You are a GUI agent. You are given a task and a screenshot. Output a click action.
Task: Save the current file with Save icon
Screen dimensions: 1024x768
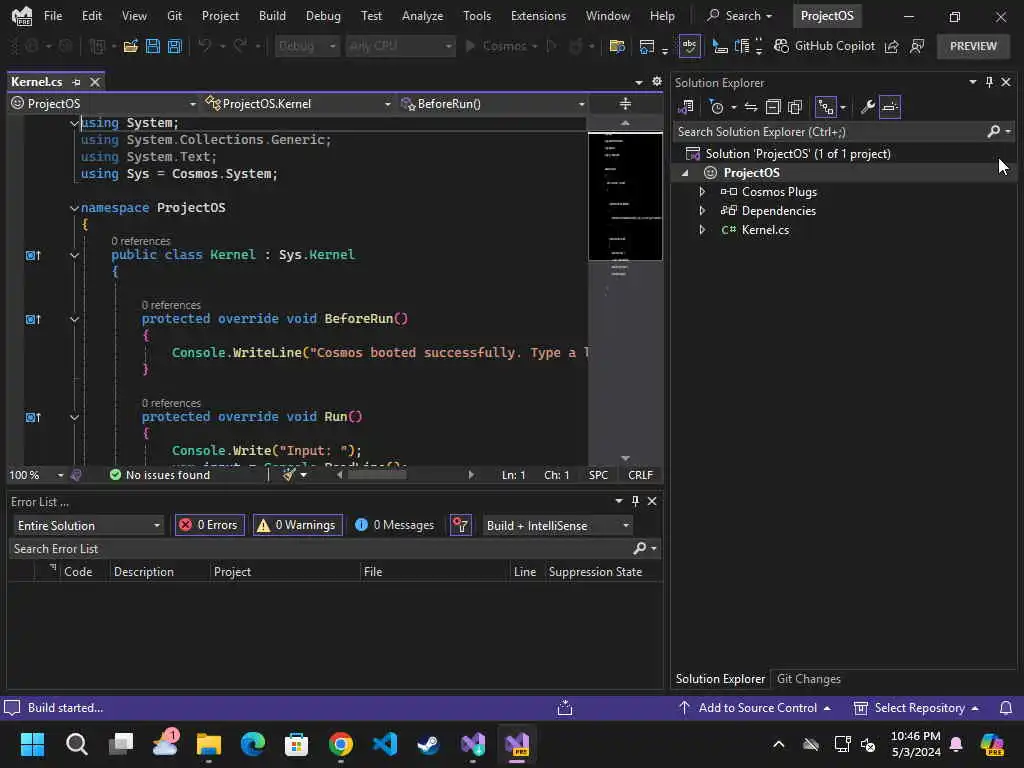click(x=153, y=46)
